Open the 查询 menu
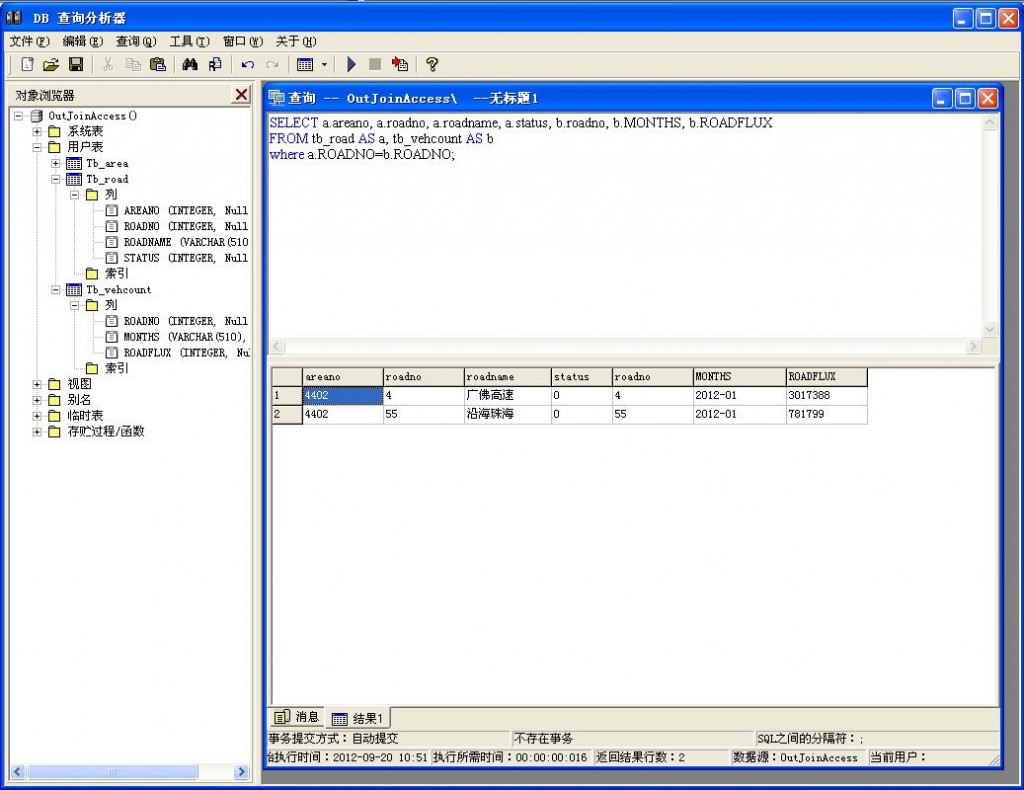This screenshot has width=1024, height=790. (136, 42)
